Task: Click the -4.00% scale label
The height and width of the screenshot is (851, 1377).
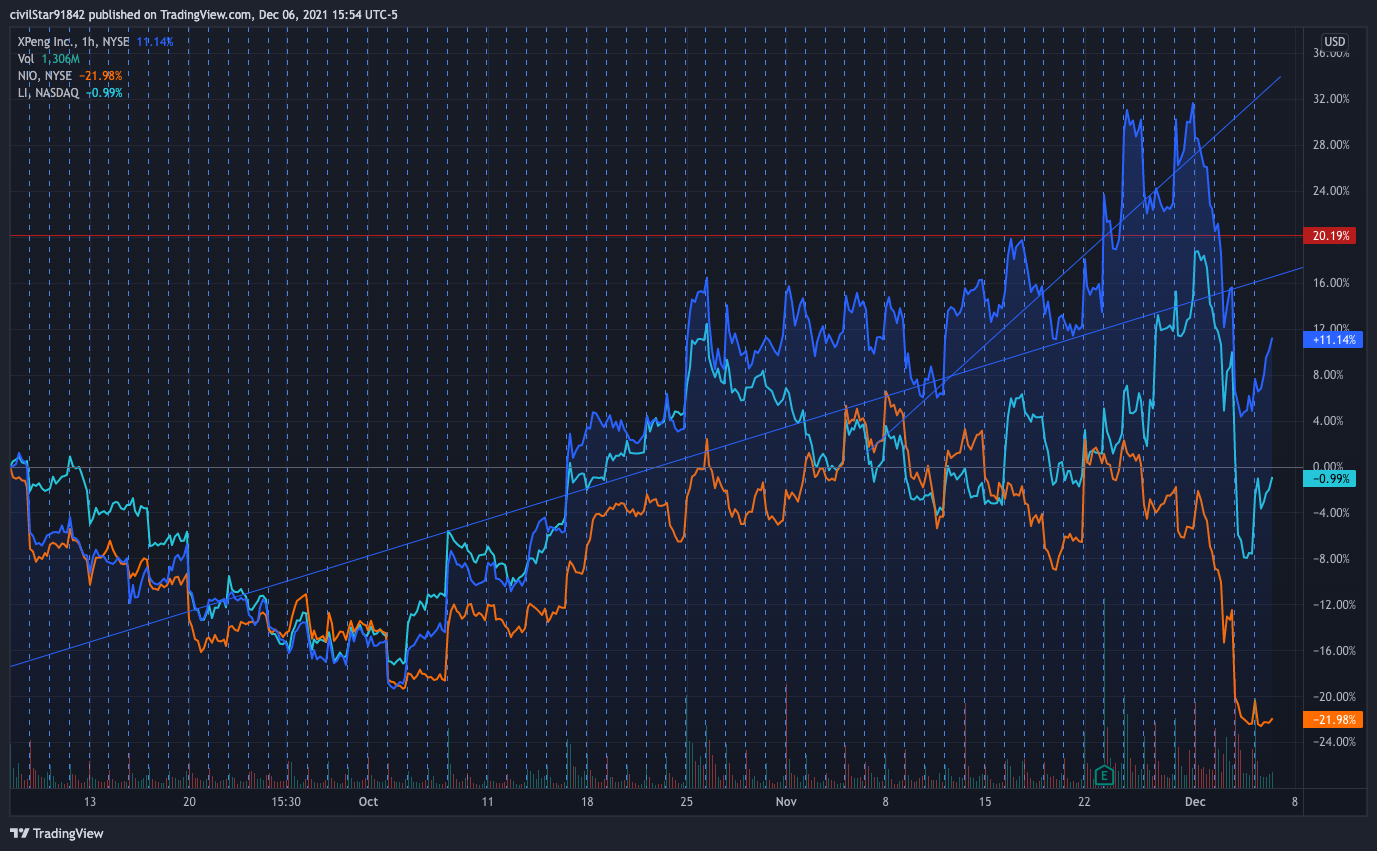Action: tap(1333, 513)
